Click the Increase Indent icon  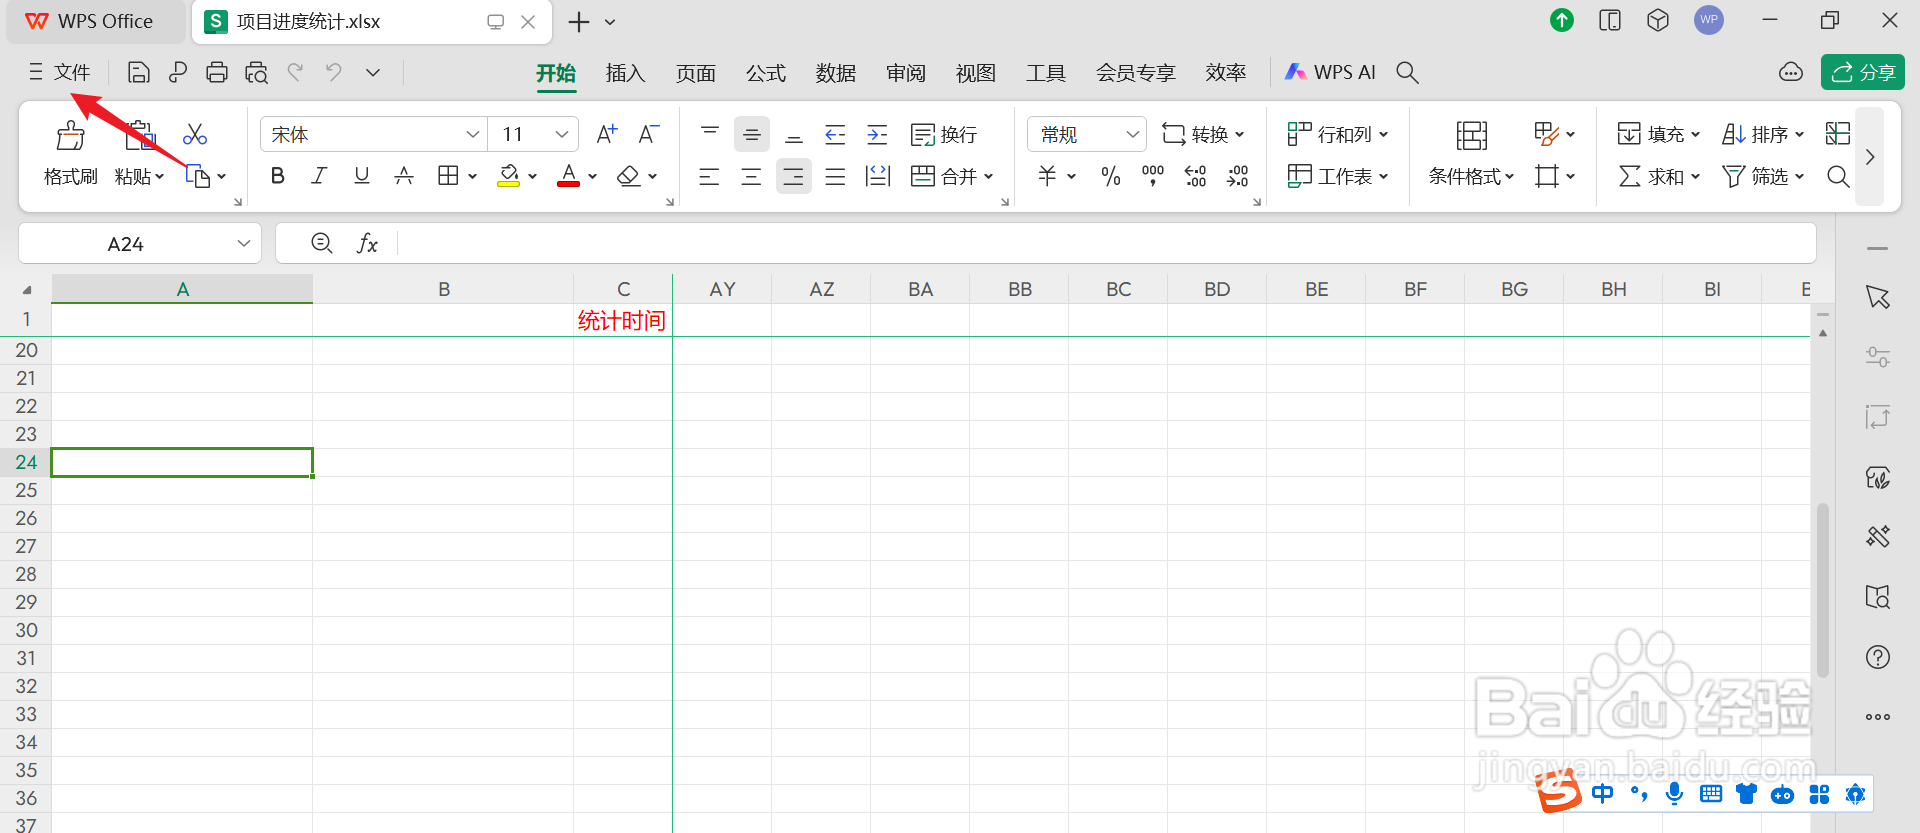click(x=877, y=134)
